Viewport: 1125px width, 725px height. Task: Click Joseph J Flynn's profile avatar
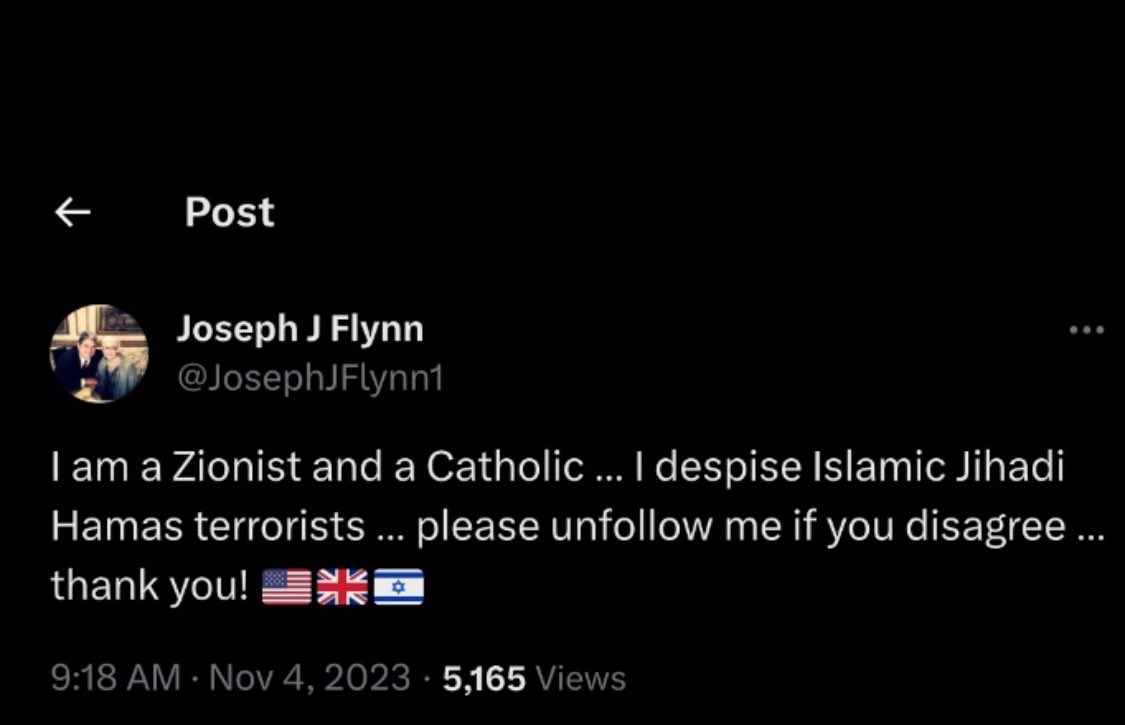point(99,354)
